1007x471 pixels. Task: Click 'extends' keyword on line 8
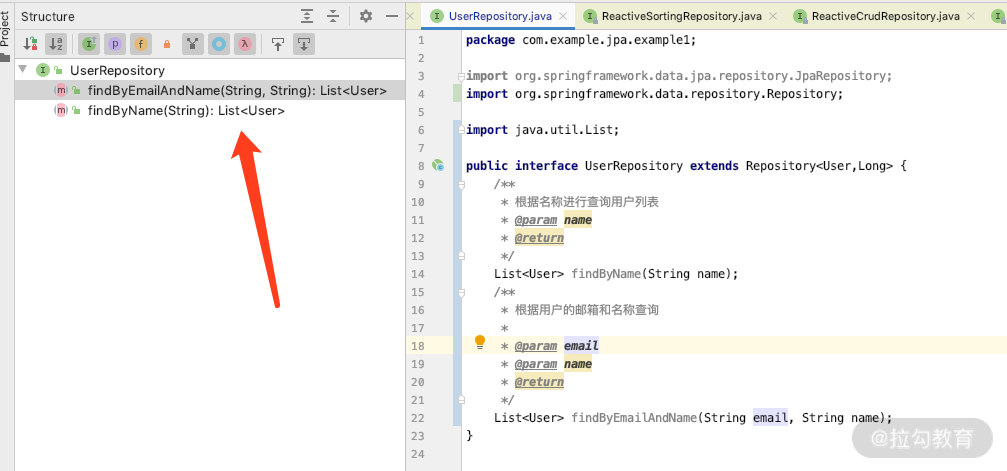(x=714, y=166)
